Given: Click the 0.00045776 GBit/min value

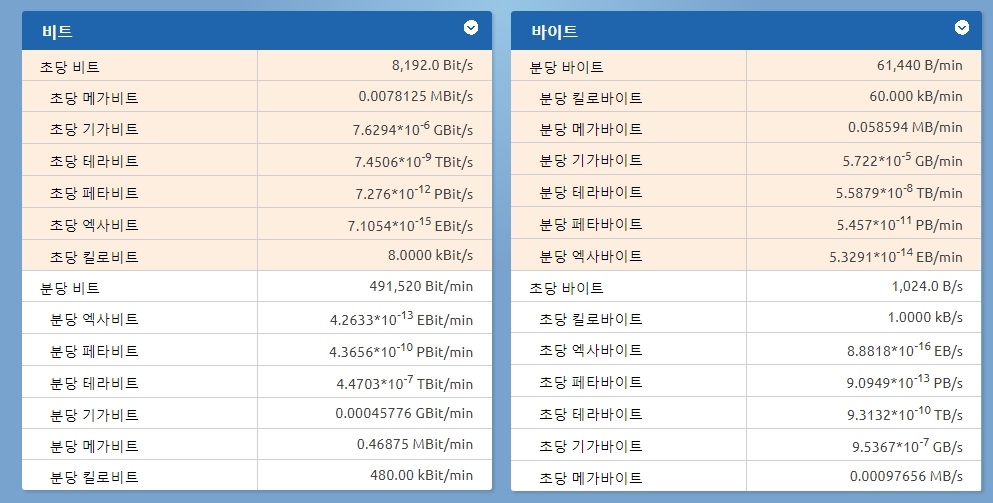Looking at the screenshot, I should click(404, 414).
